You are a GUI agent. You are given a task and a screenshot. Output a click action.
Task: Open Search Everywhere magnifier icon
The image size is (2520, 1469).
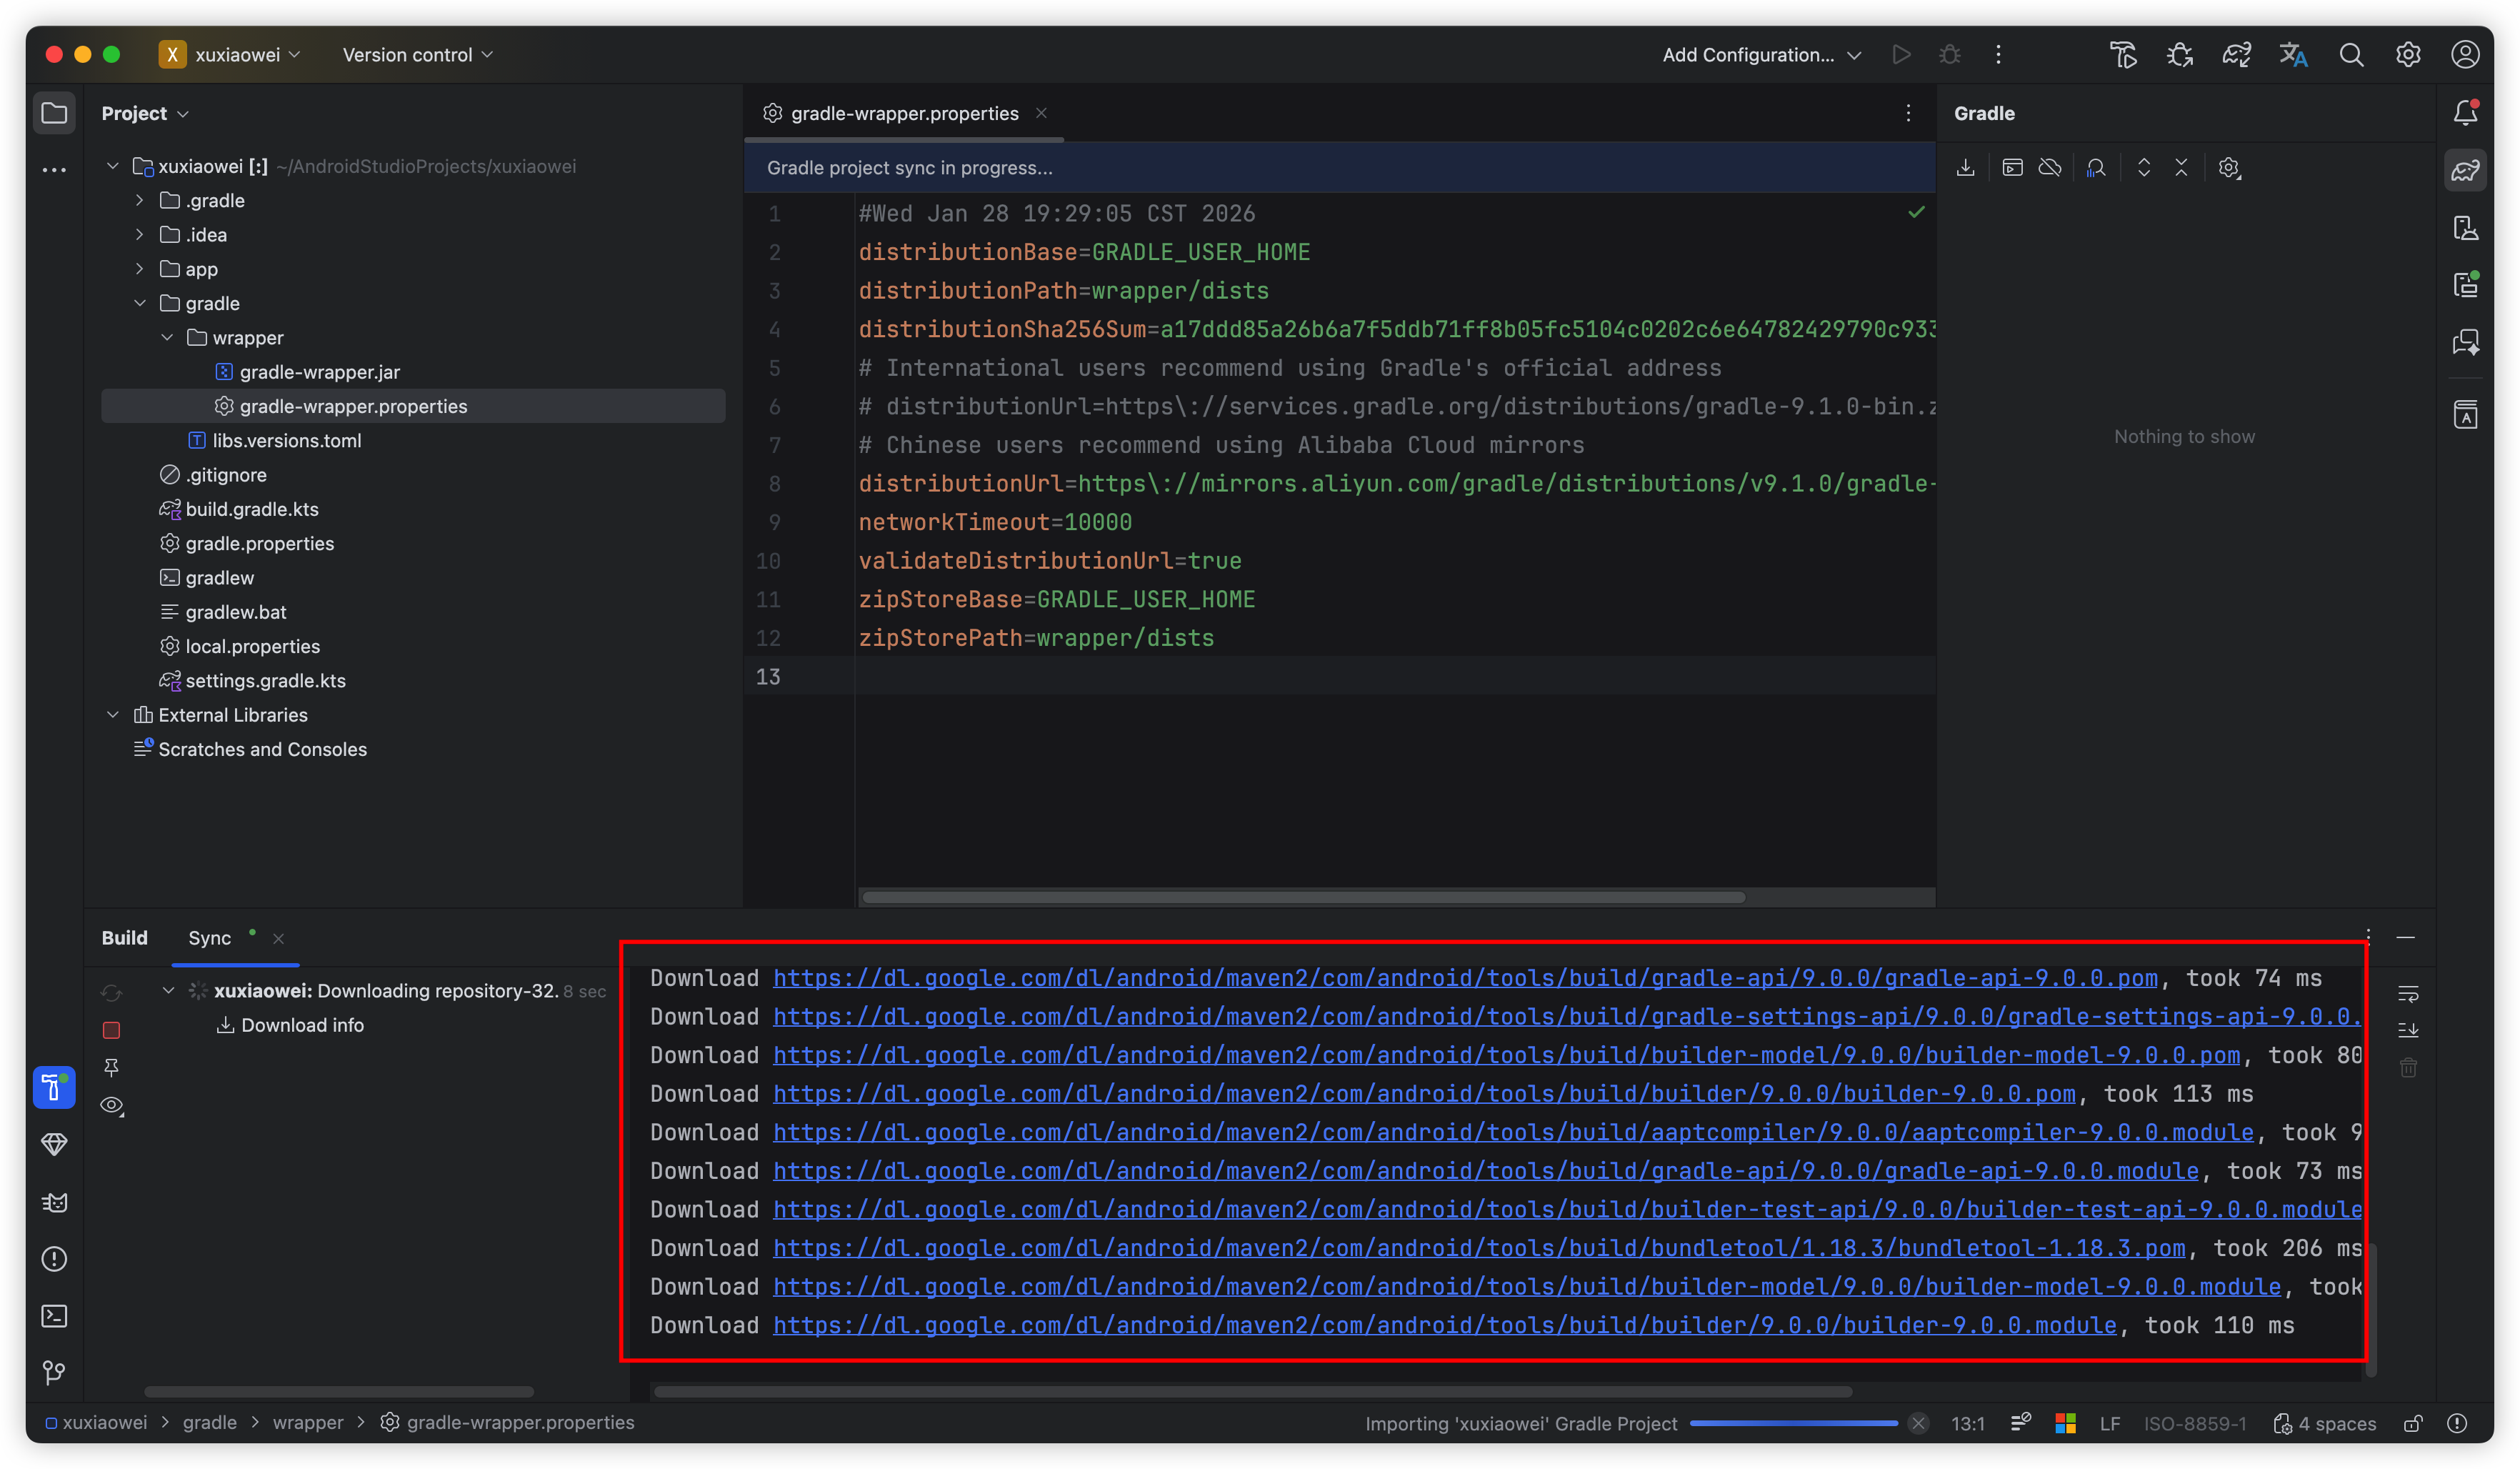[2351, 55]
